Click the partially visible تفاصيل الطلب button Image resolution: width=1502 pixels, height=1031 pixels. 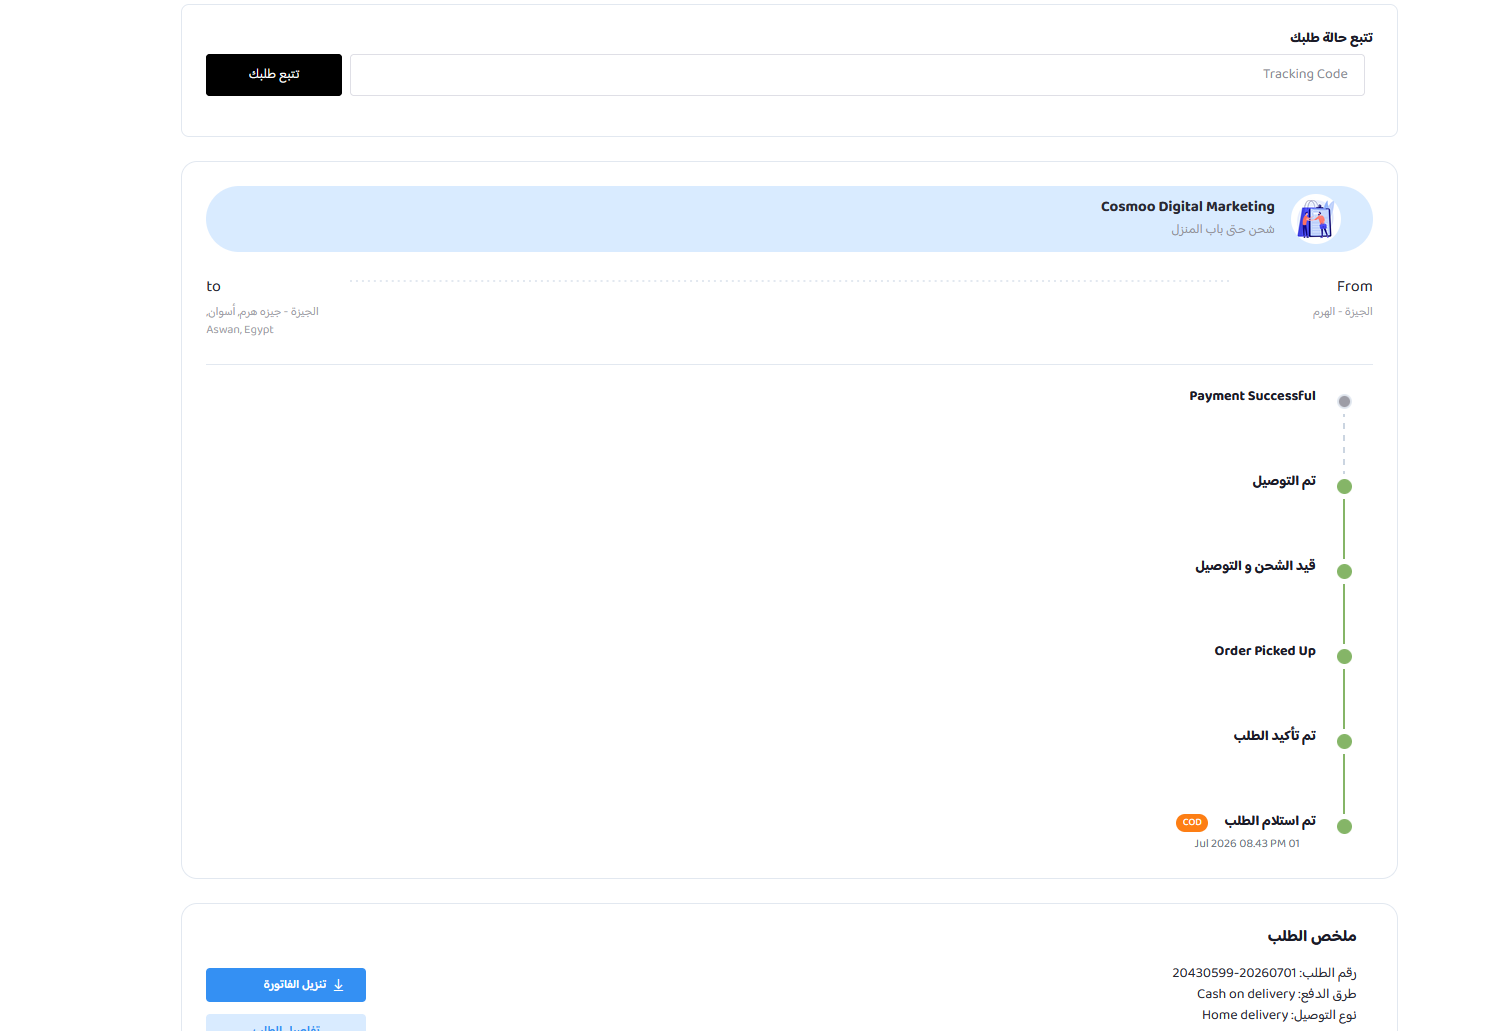tap(286, 1023)
